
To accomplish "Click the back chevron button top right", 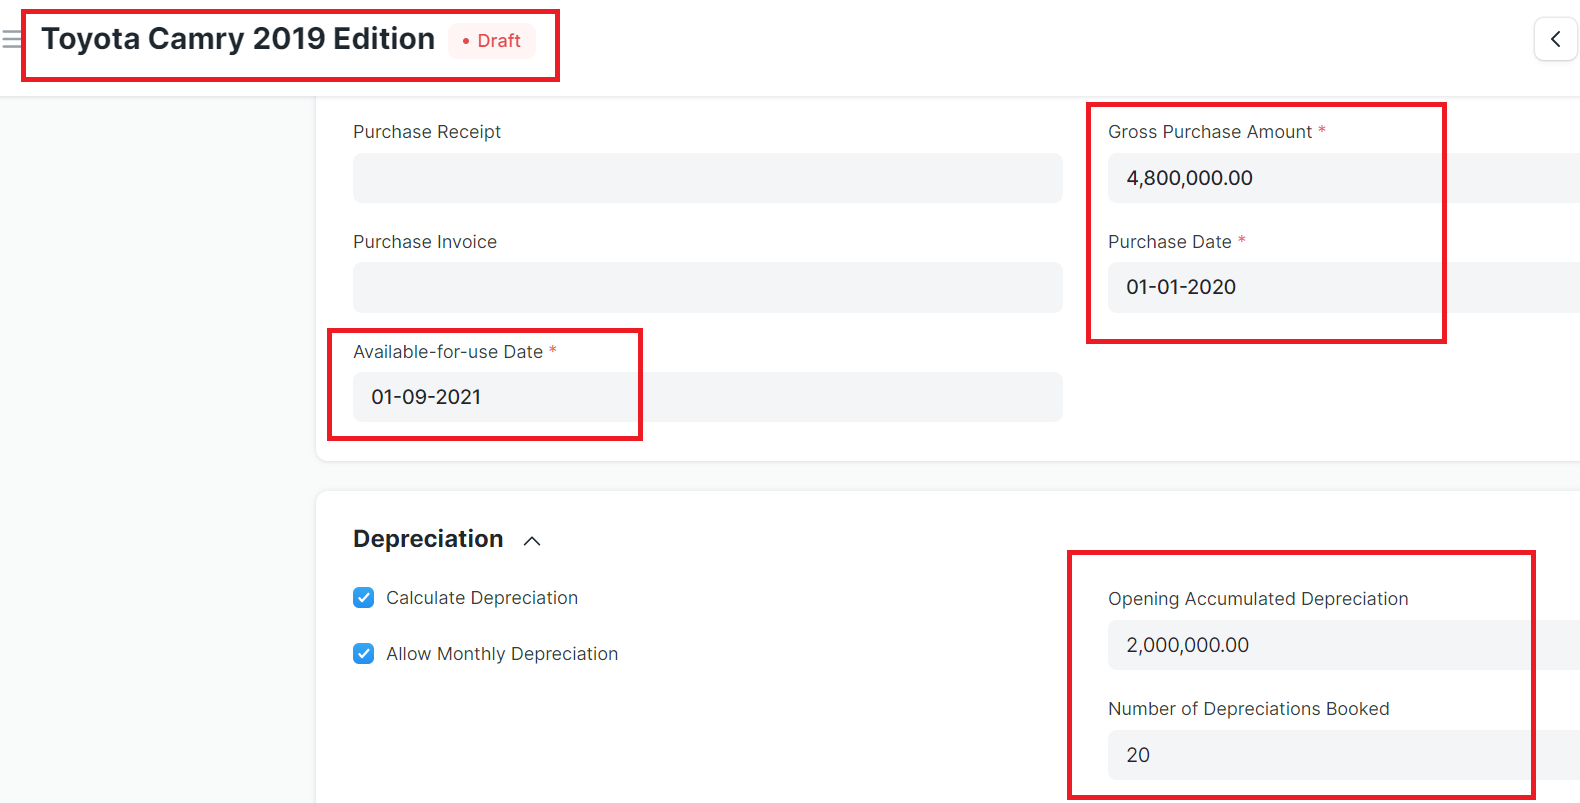I will point(1556,39).
